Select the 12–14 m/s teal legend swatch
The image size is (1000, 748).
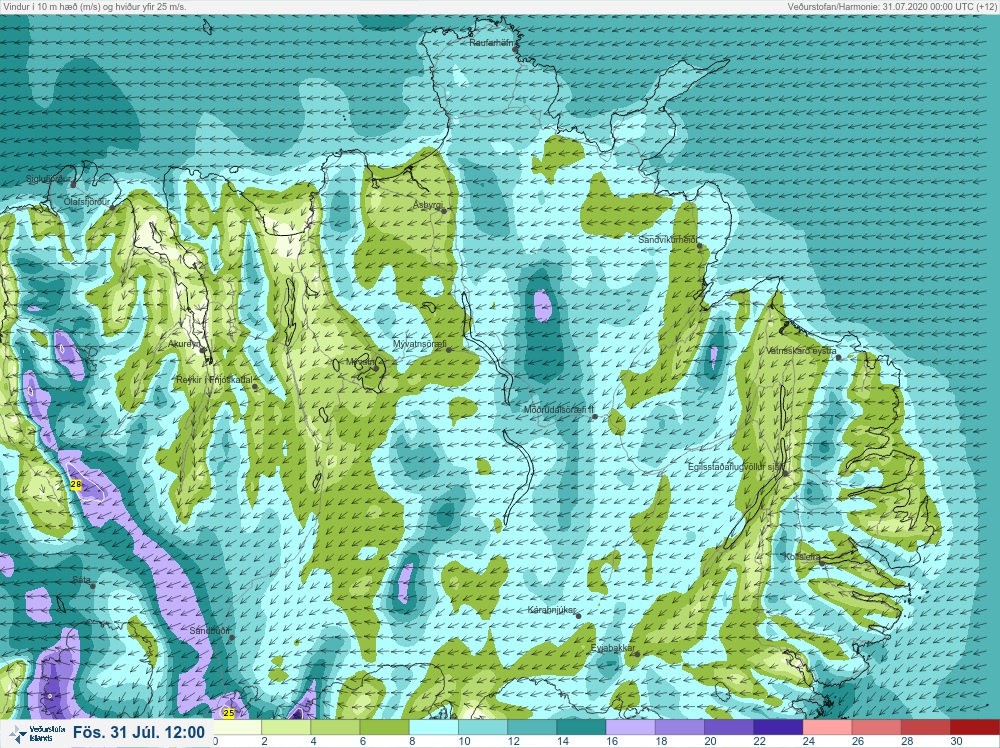(x=531, y=727)
